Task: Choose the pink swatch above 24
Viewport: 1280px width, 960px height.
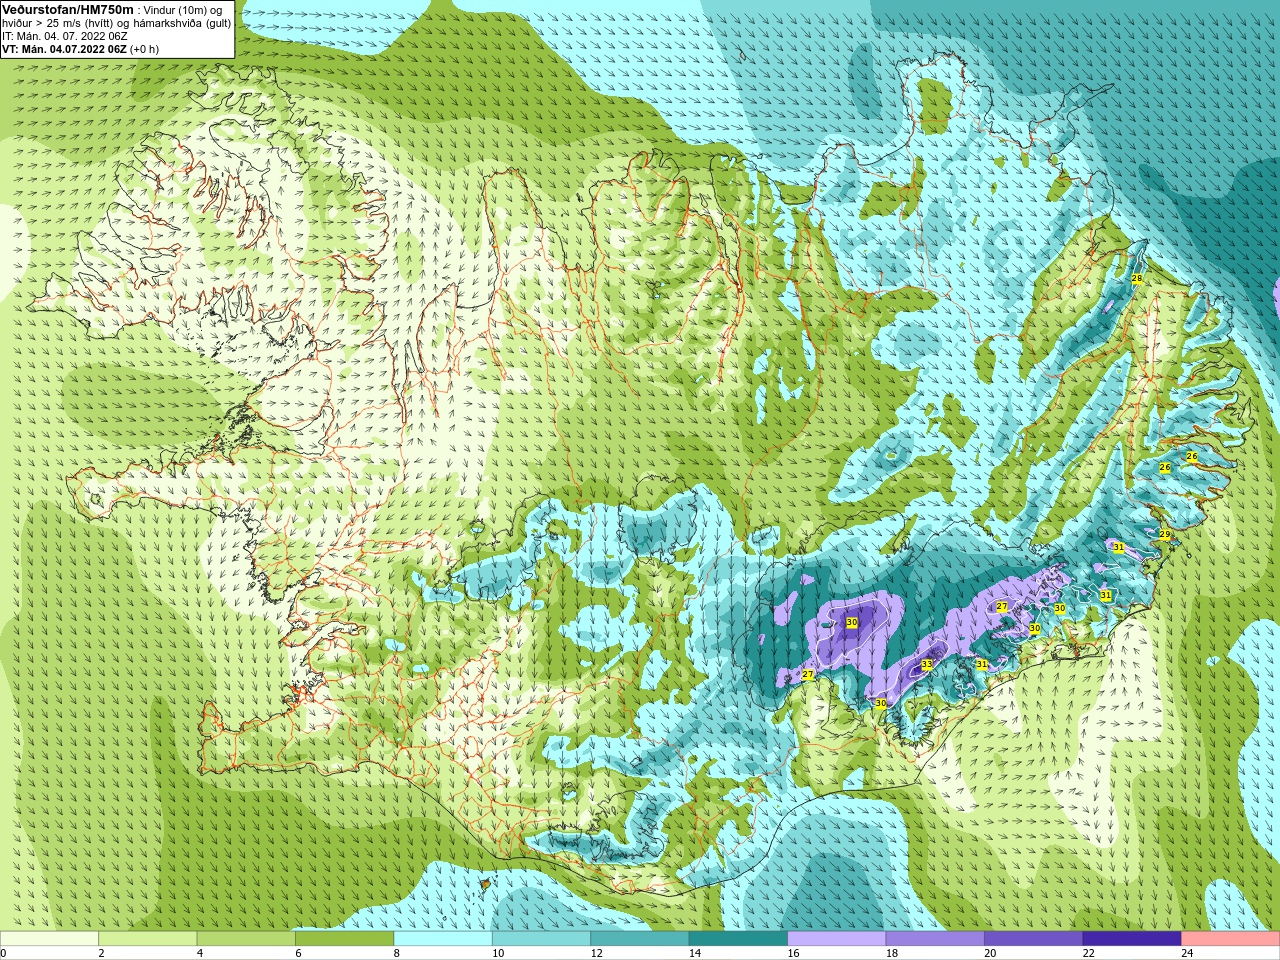Action: point(1231,939)
